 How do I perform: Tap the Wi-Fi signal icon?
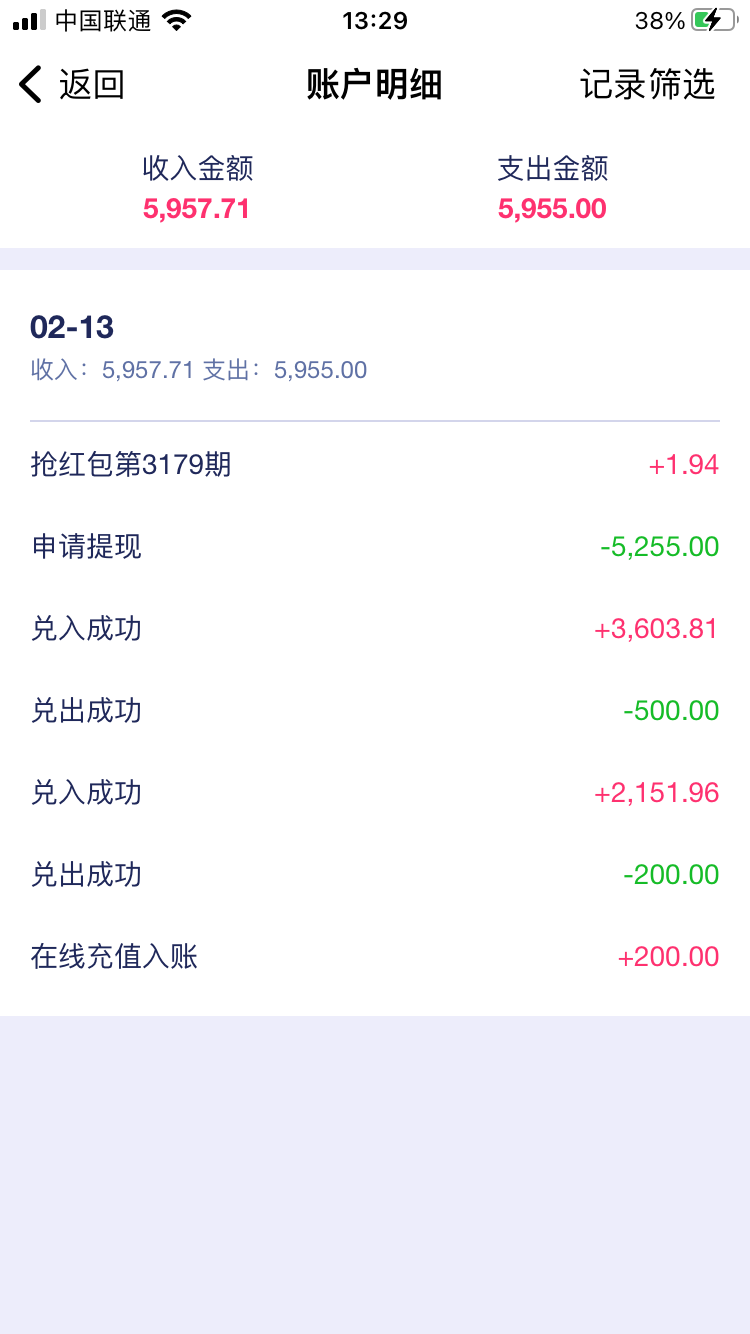[x=176, y=20]
